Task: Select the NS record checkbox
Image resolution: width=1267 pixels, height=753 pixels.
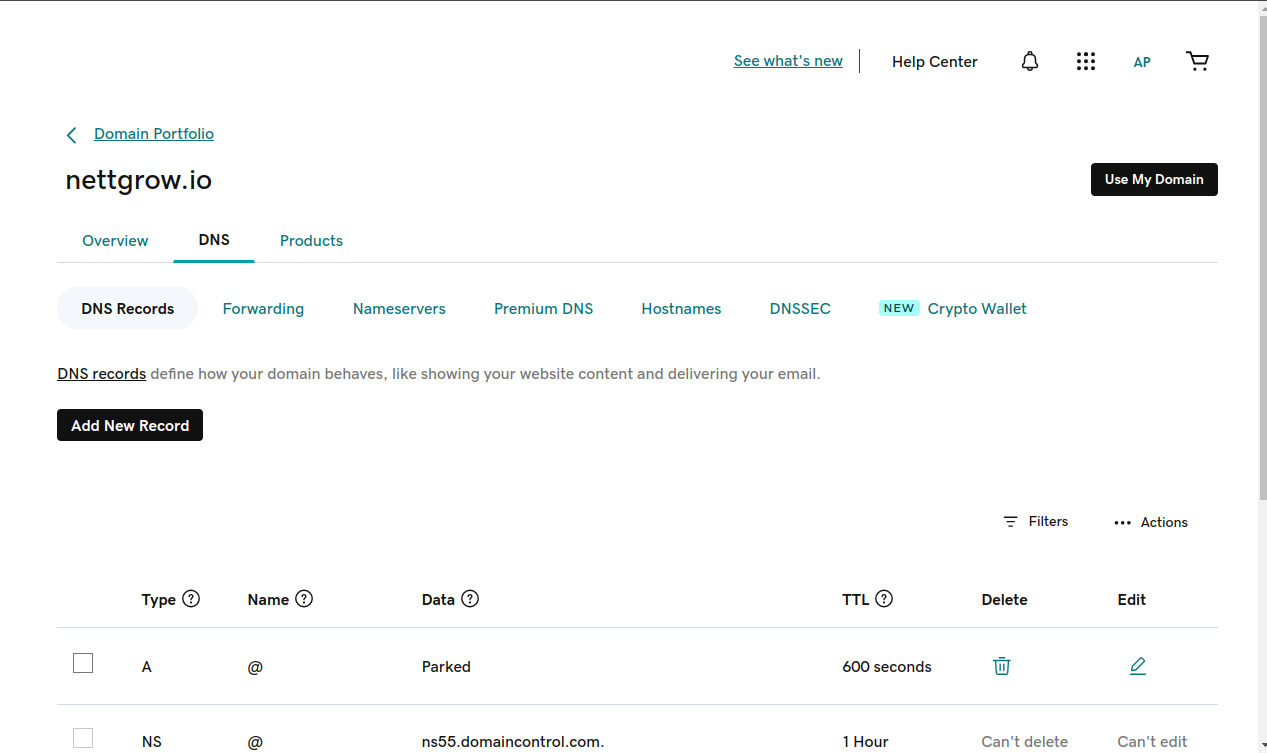Action: [x=83, y=738]
